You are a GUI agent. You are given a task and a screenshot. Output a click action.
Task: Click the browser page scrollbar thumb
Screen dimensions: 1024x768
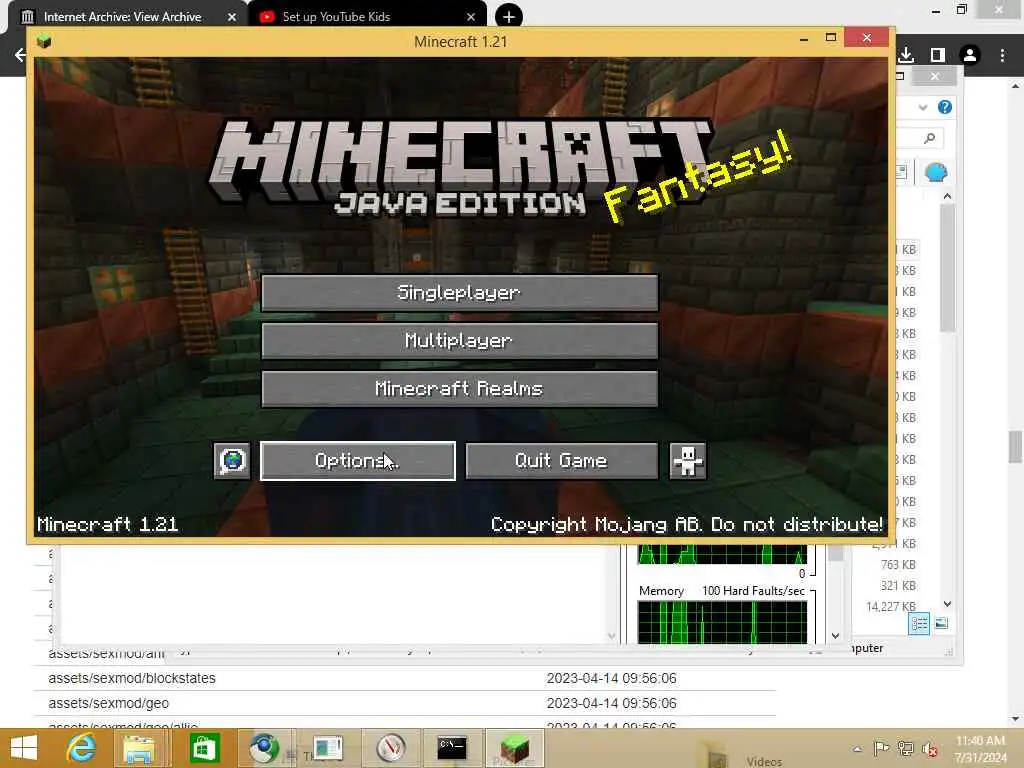tap(1015, 447)
